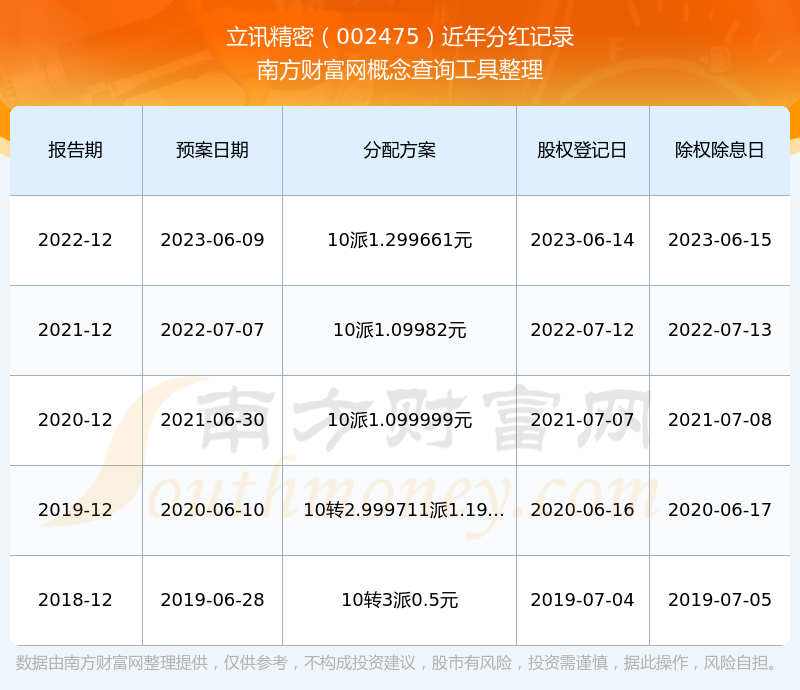Screen dimensions: 800x690
Task: Click the truncated plan 10转2.999711派1.19...
Action: (403, 509)
